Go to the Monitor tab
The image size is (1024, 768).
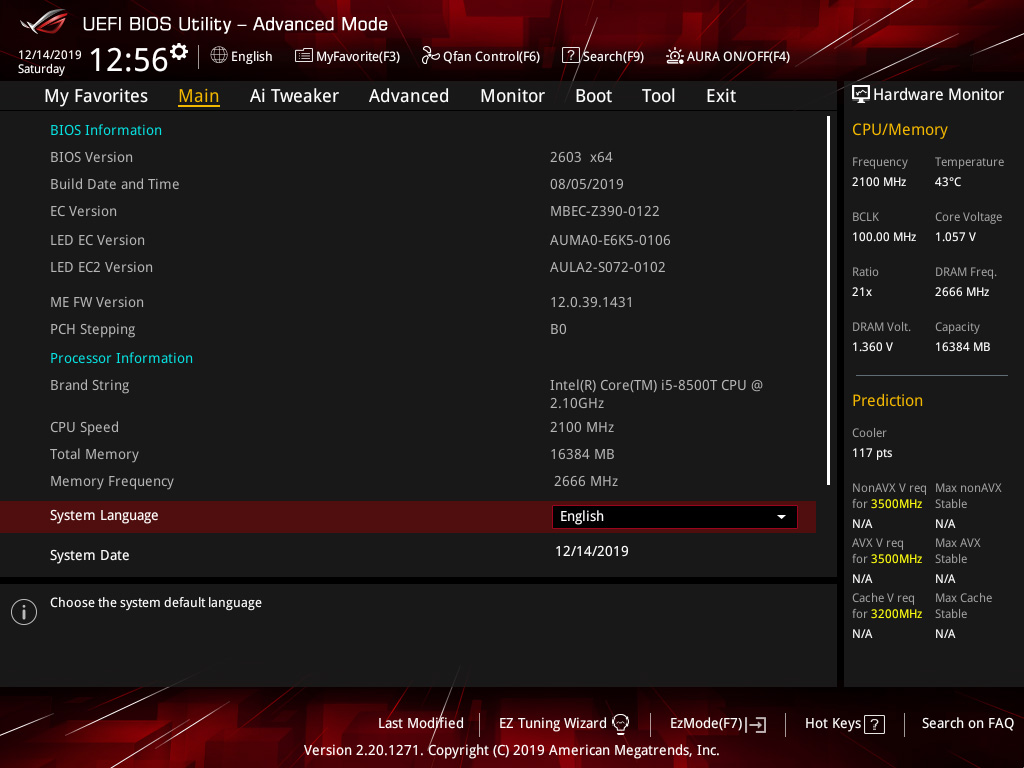click(513, 96)
